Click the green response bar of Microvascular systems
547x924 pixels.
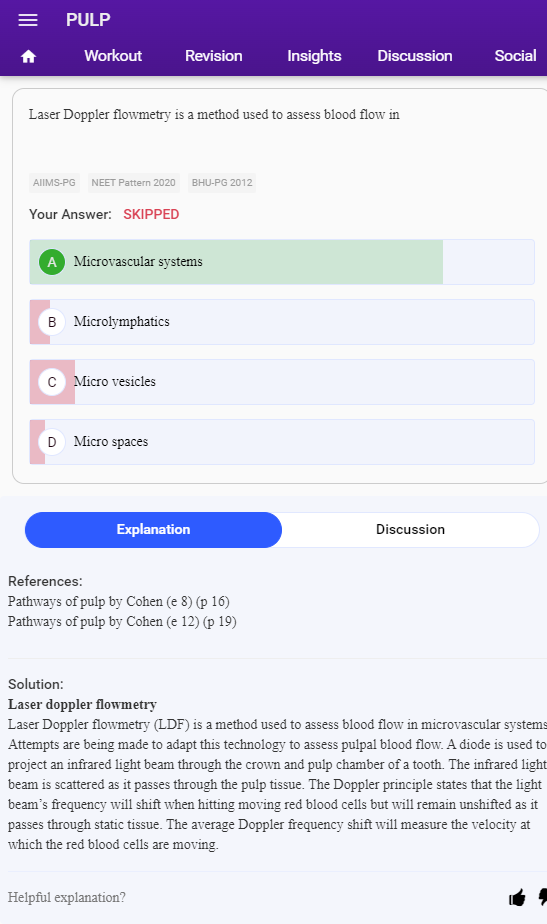pos(236,262)
